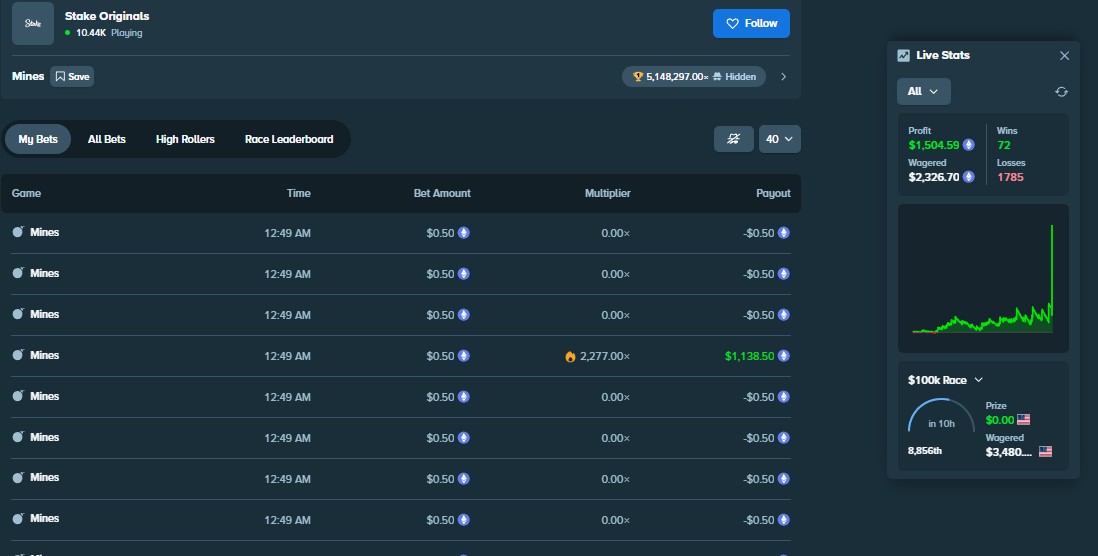Click the Ethereum icon beside Wagered $2,326.70
Viewport: 1098px width, 556px height.
click(968, 177)
